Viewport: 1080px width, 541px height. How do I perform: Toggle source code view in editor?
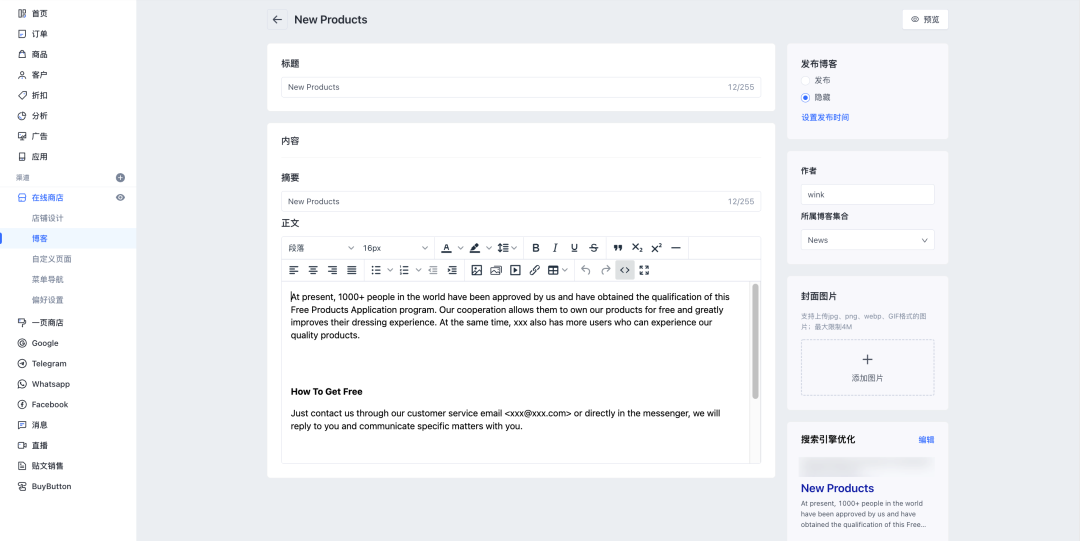coord(625,270)
